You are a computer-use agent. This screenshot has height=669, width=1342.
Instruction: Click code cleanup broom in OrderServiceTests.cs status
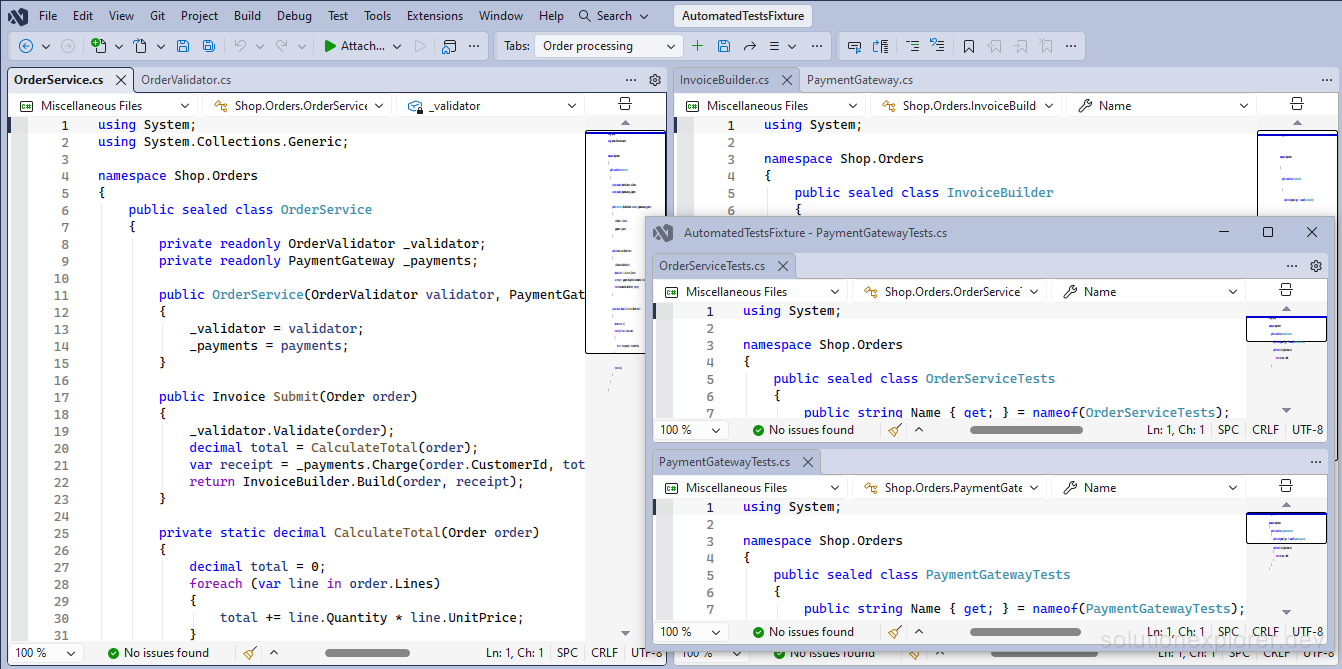(x=895, y=430)
